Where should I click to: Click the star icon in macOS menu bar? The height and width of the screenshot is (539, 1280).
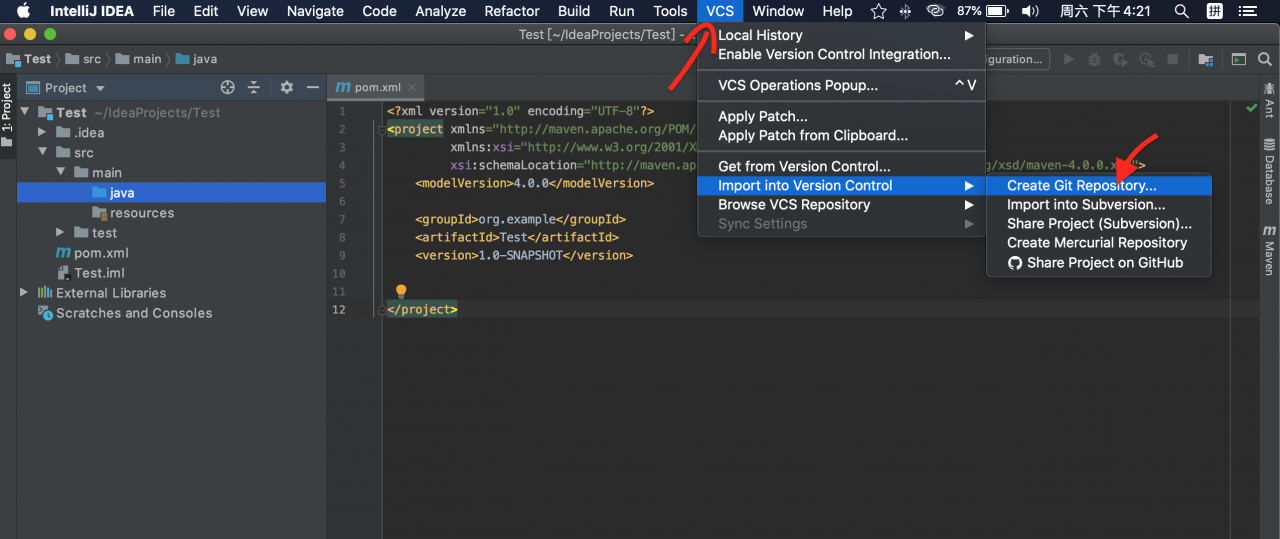pos(878,11)
